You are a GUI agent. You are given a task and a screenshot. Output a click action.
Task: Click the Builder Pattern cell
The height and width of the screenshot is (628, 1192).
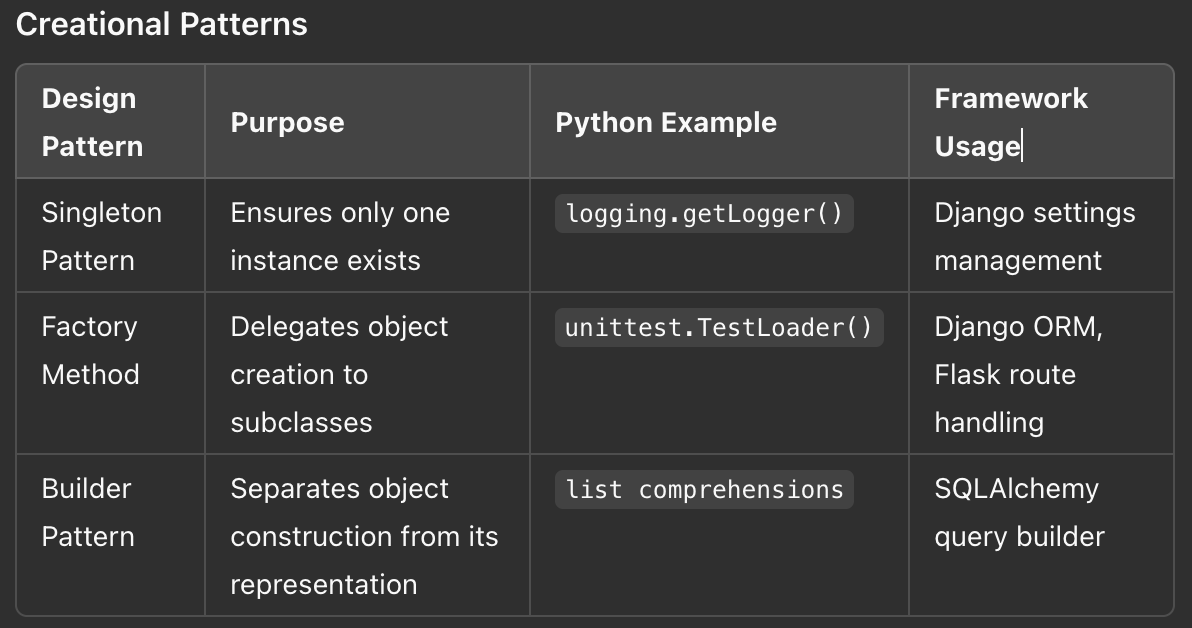tap(110, 535)
